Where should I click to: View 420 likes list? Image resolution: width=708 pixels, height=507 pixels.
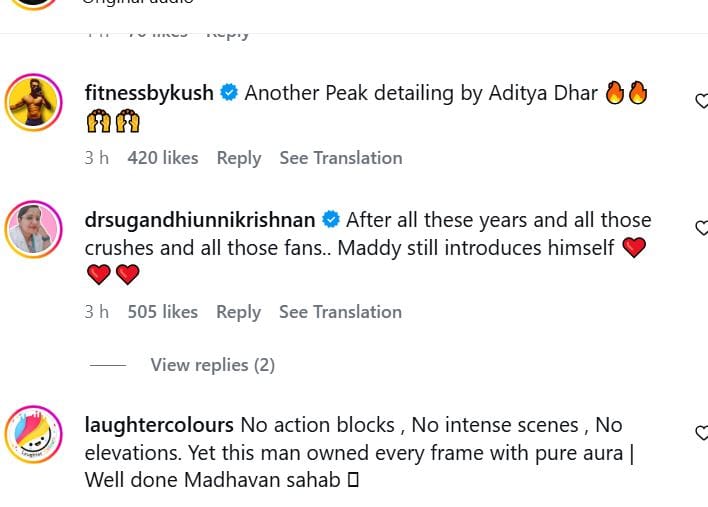point(163,158)
